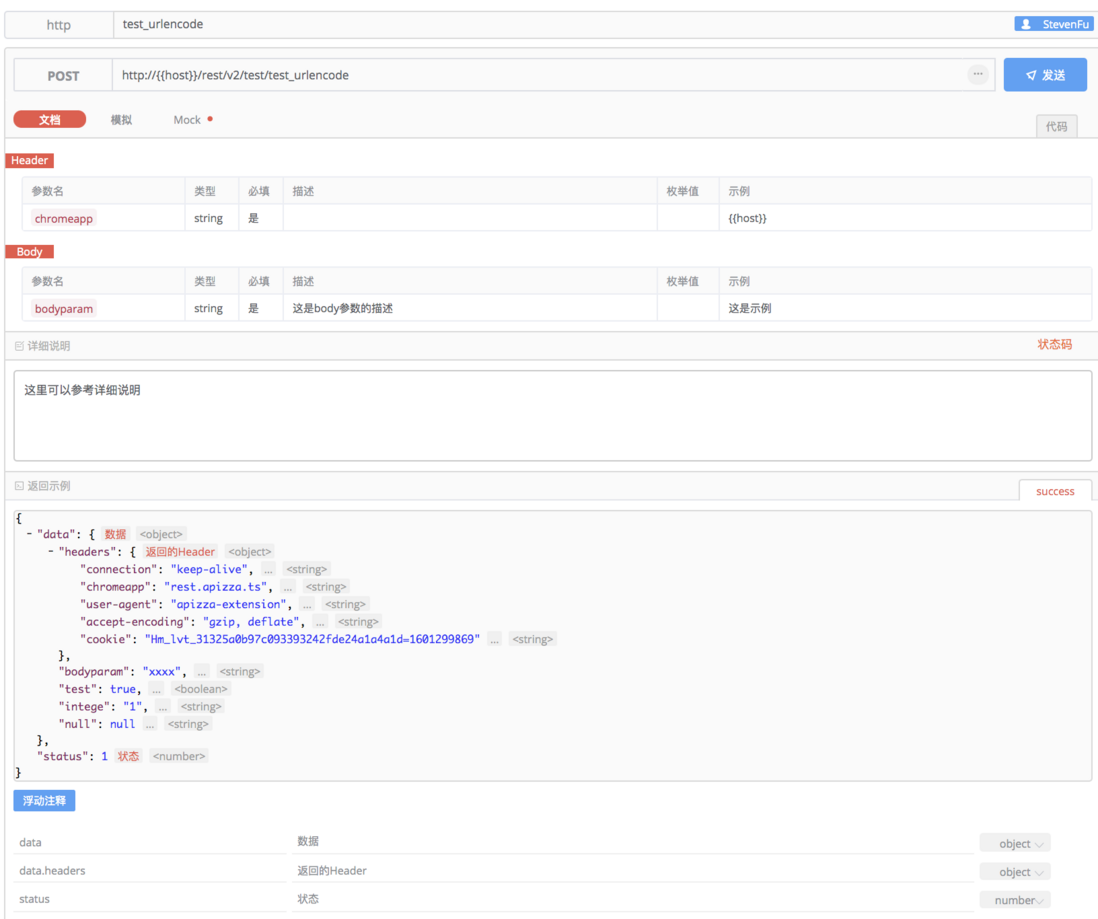Click the ellipsis after "bodyparam" value

point(202,671)
